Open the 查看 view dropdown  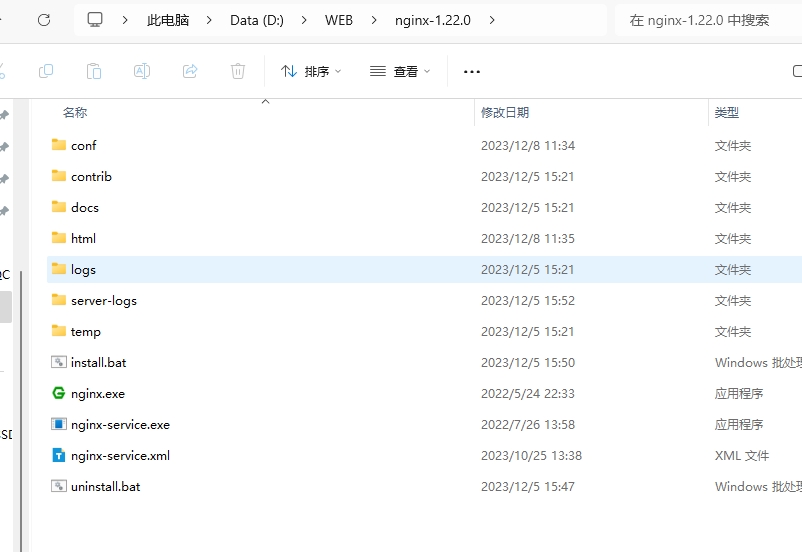(x=400, y=72)
